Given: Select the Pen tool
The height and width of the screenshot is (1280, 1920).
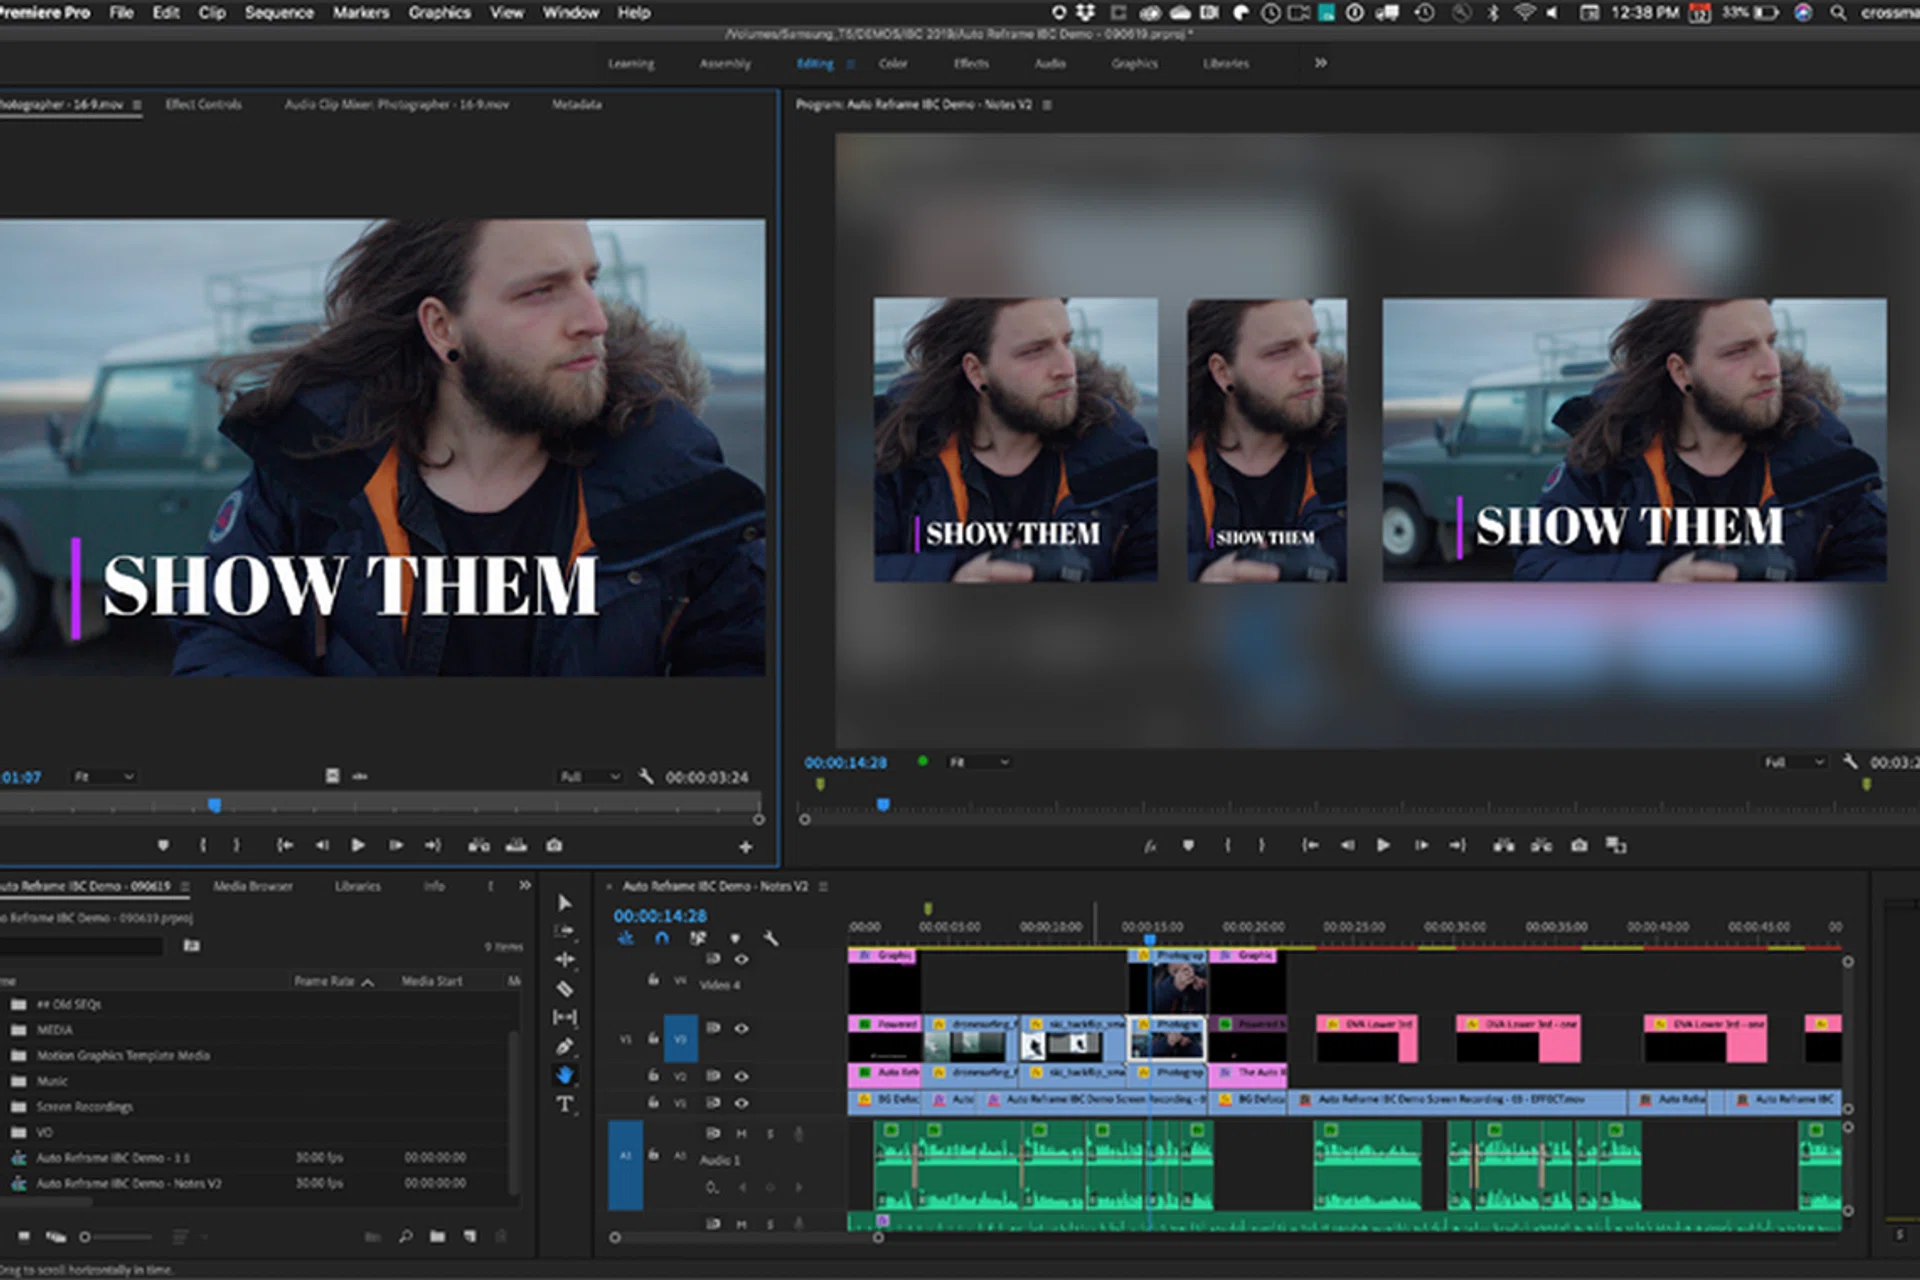Looking at the screenshot, I should (x=565, y=1046).
